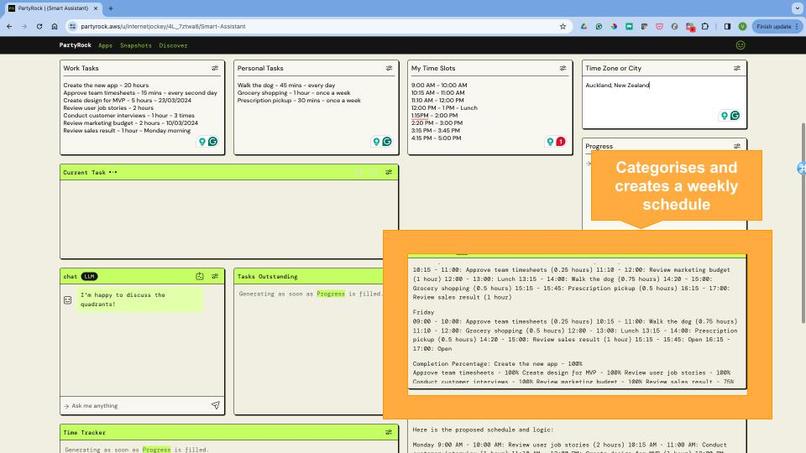Click the Google Drive extension icon
806x453 pixels.
pyautogui.click(x=584, y=26)
